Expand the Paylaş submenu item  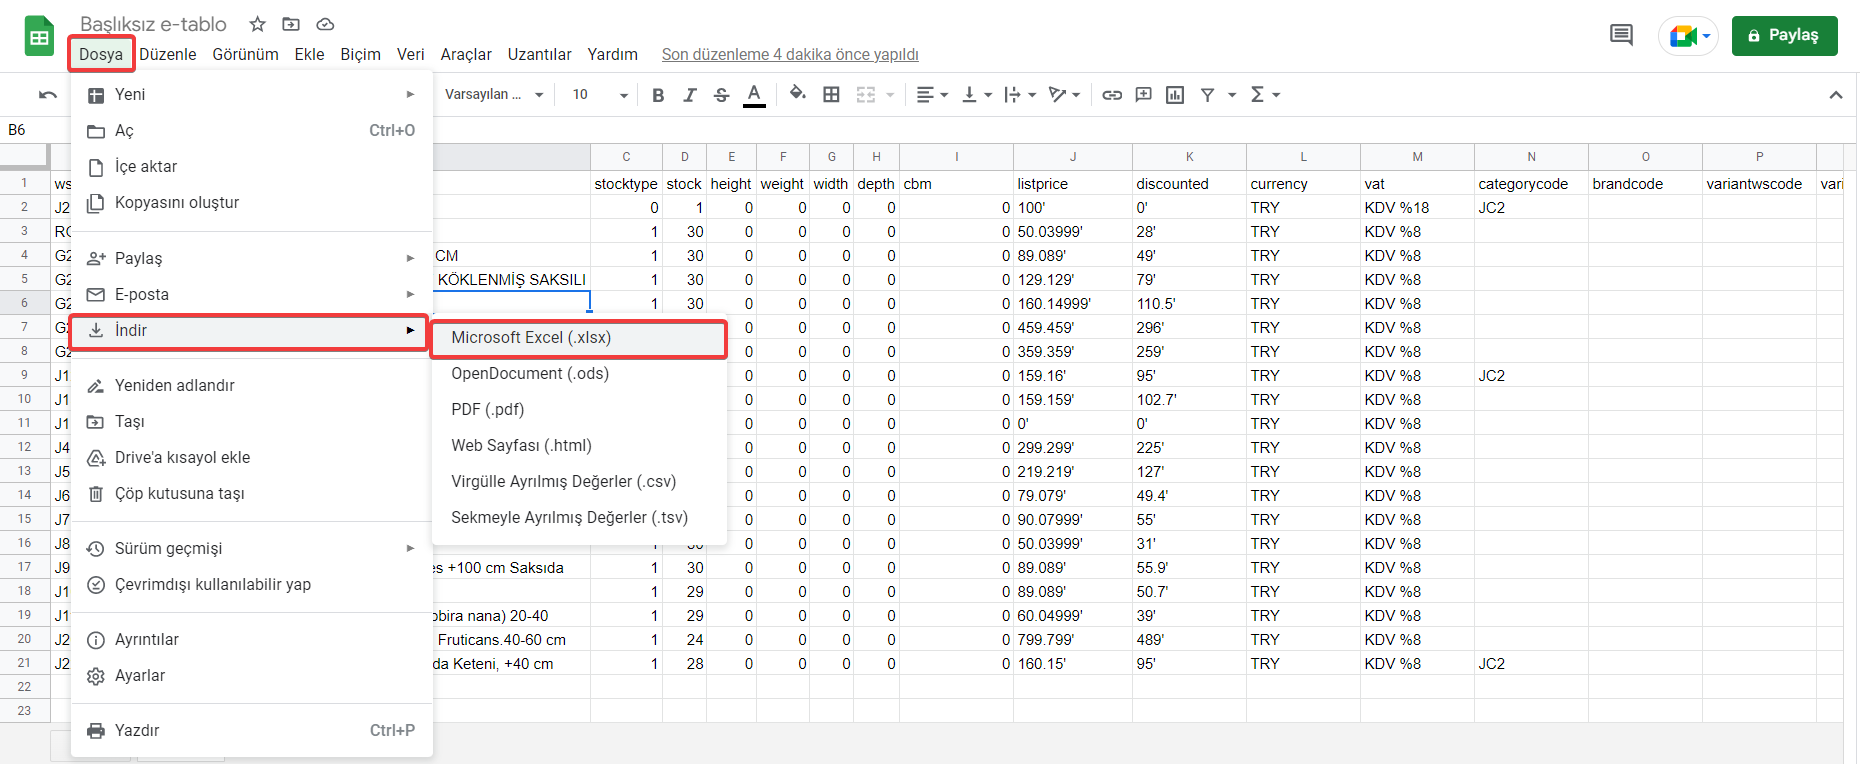pyautogui.click(x=251, y=258)
